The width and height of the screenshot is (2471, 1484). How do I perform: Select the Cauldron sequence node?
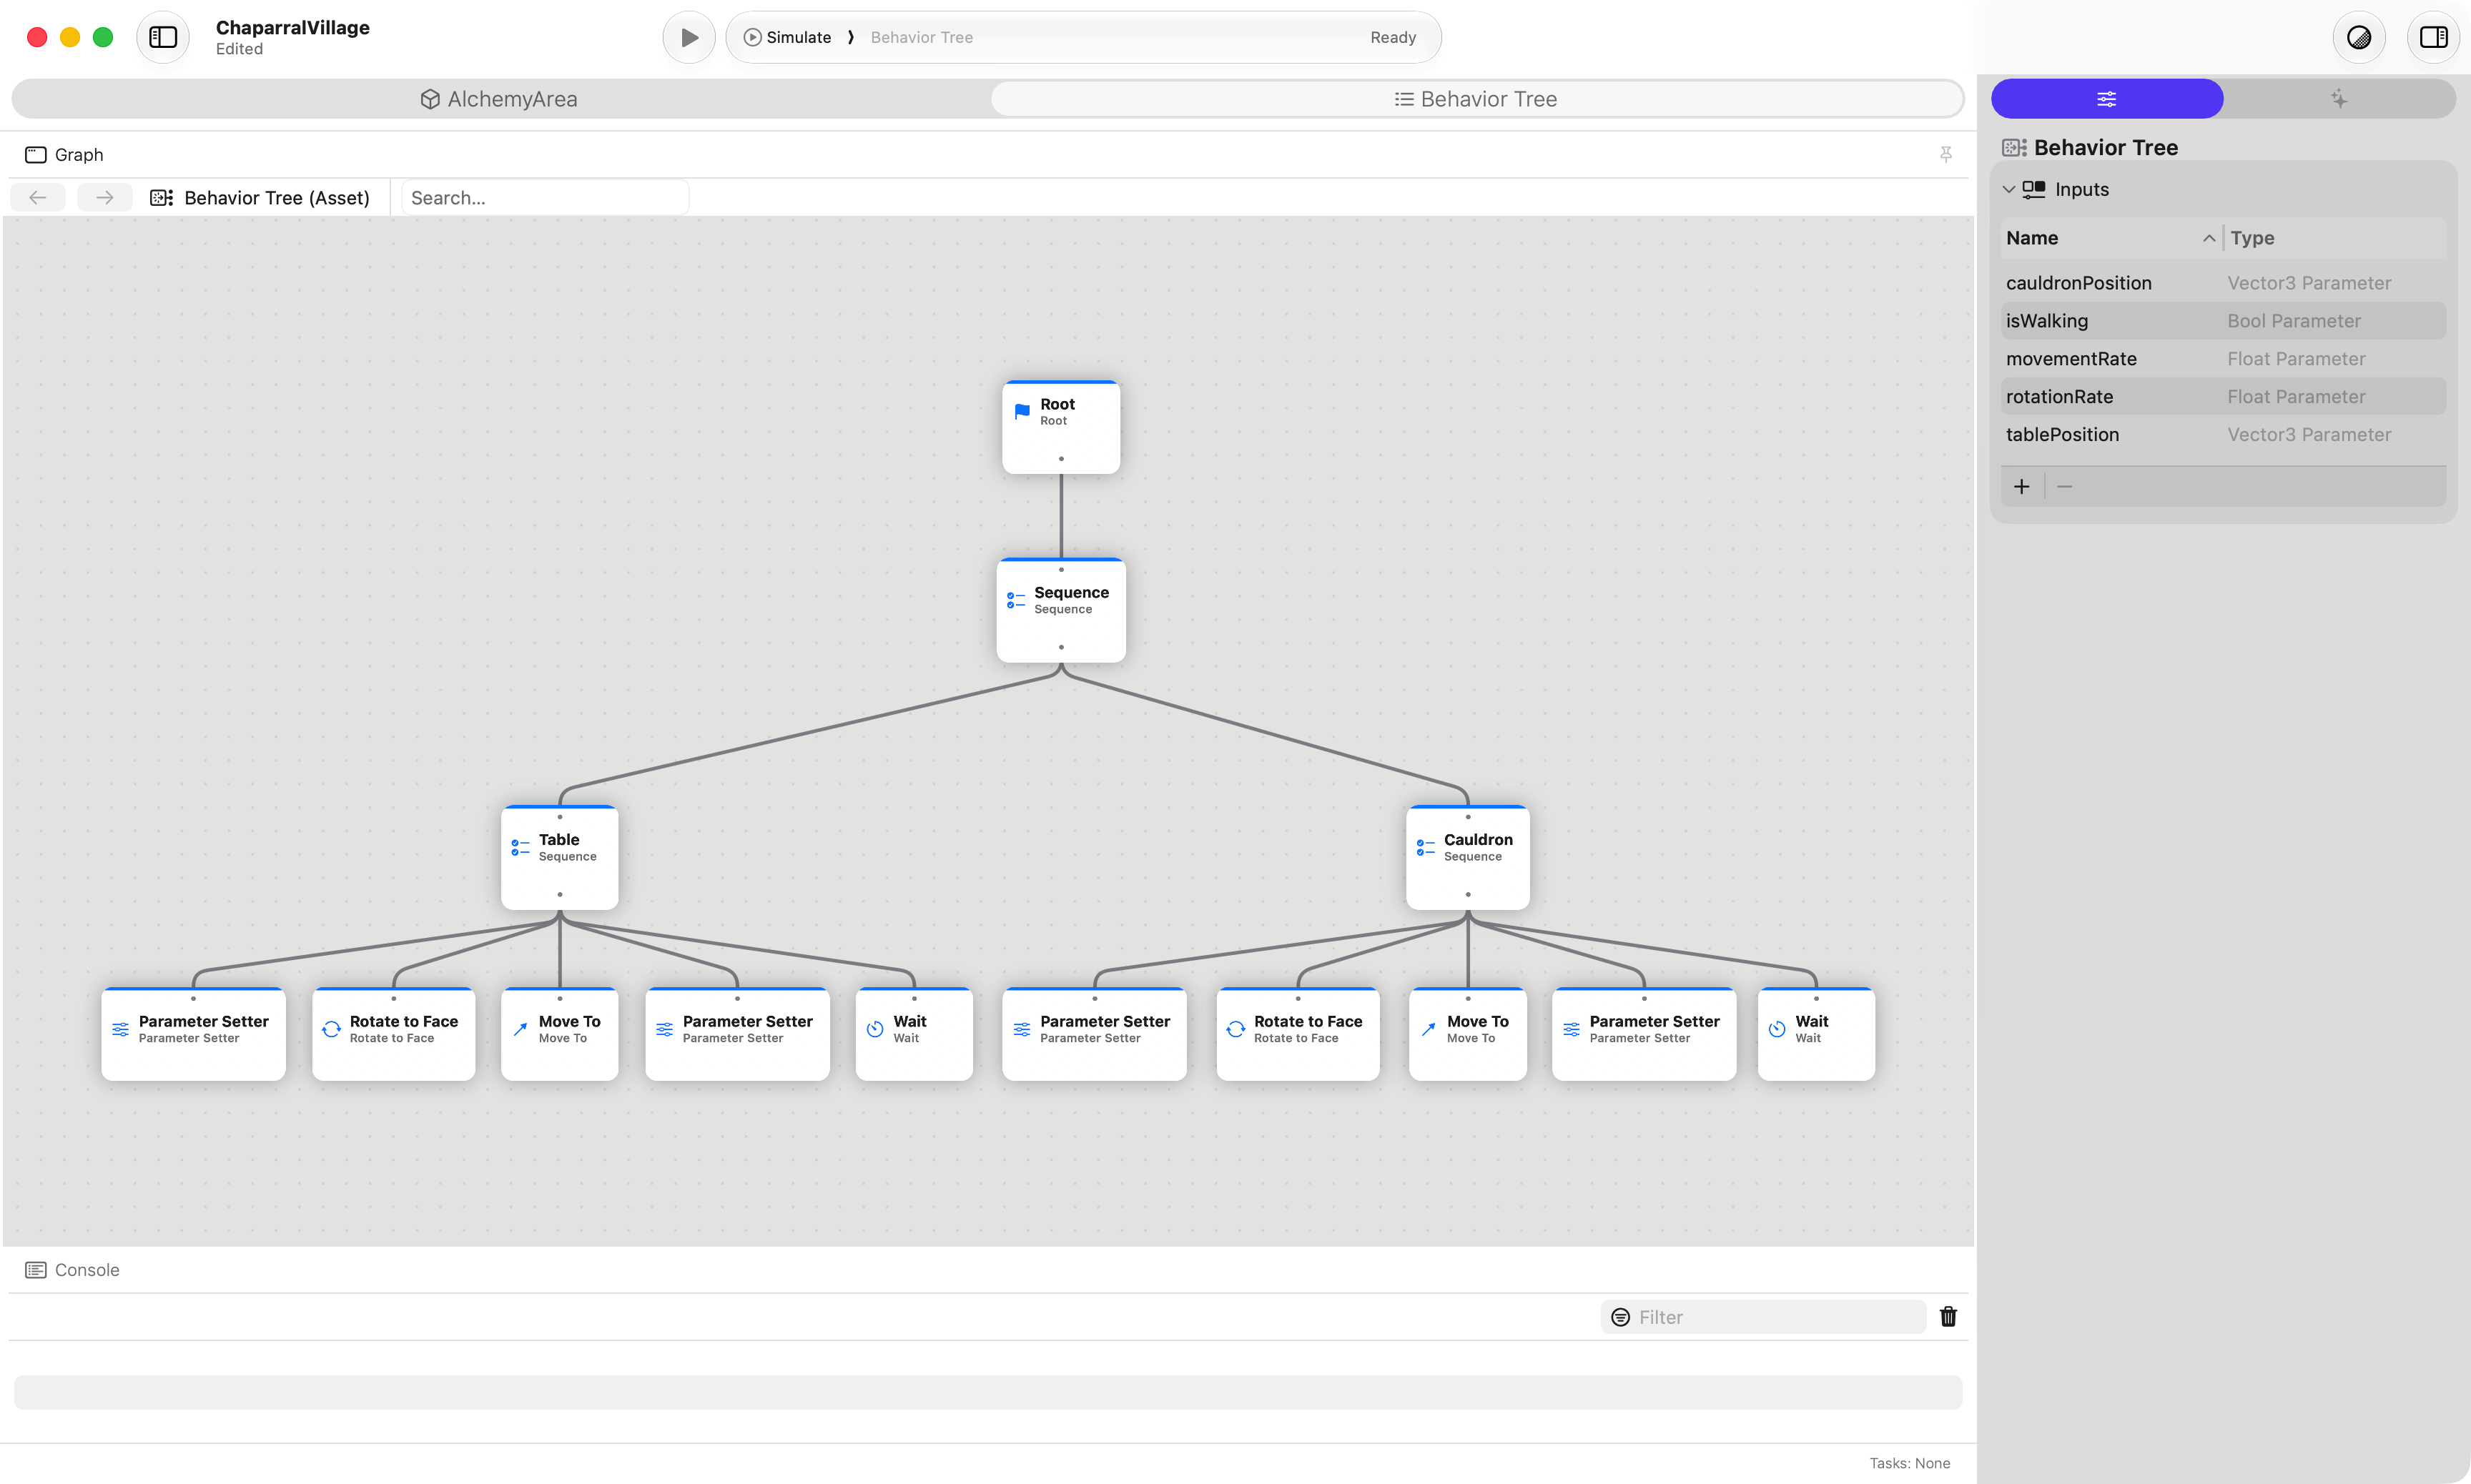(1468, 857)
